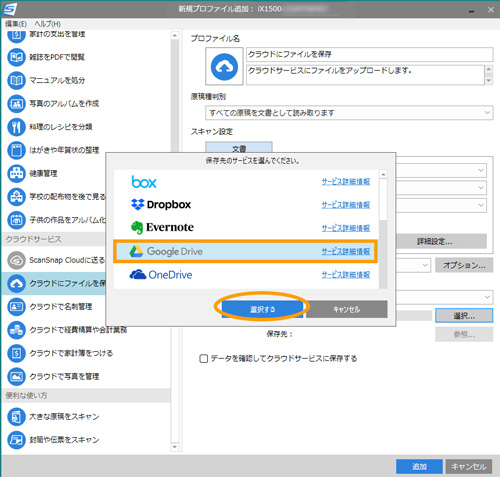Screen dimensions: 500x477
Task: Cancel the service selection dialog
Action: (347, 309)
